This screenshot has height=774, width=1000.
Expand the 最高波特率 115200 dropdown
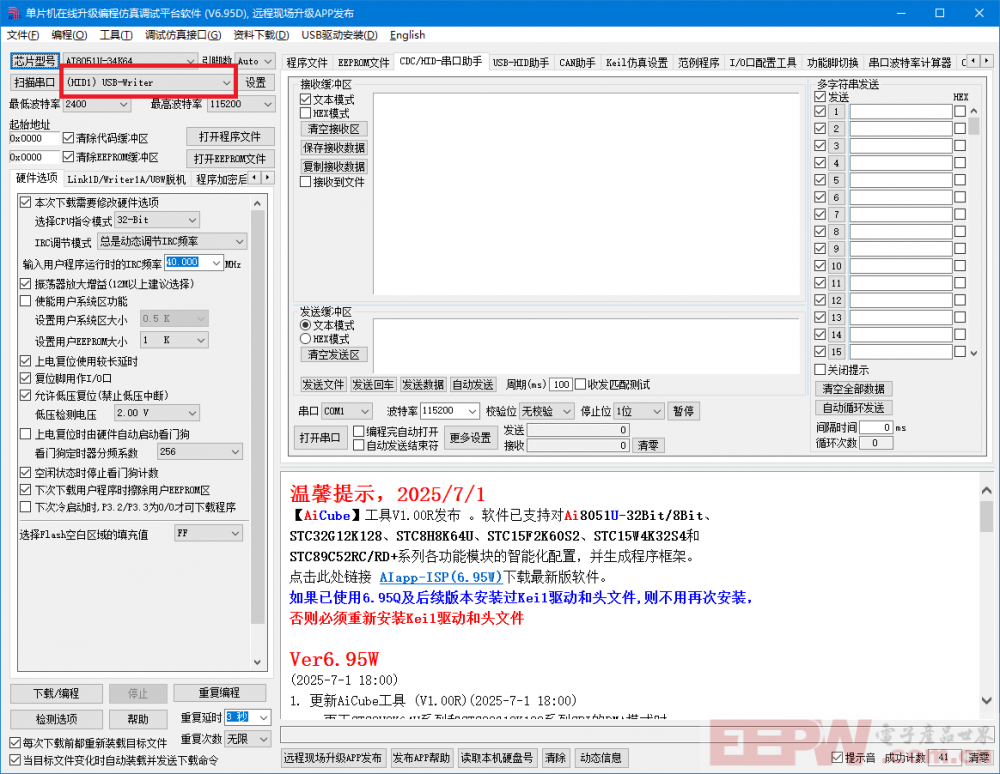(x=268, y=104)
